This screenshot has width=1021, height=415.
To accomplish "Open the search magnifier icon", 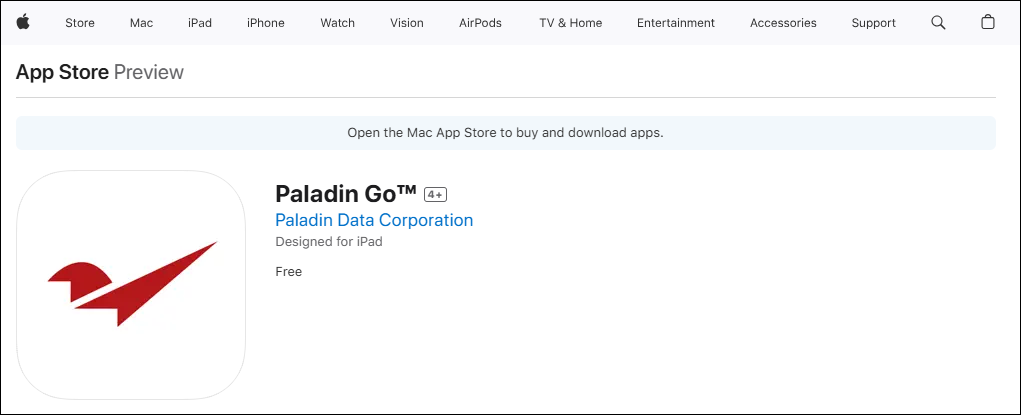I will point(938,23).
